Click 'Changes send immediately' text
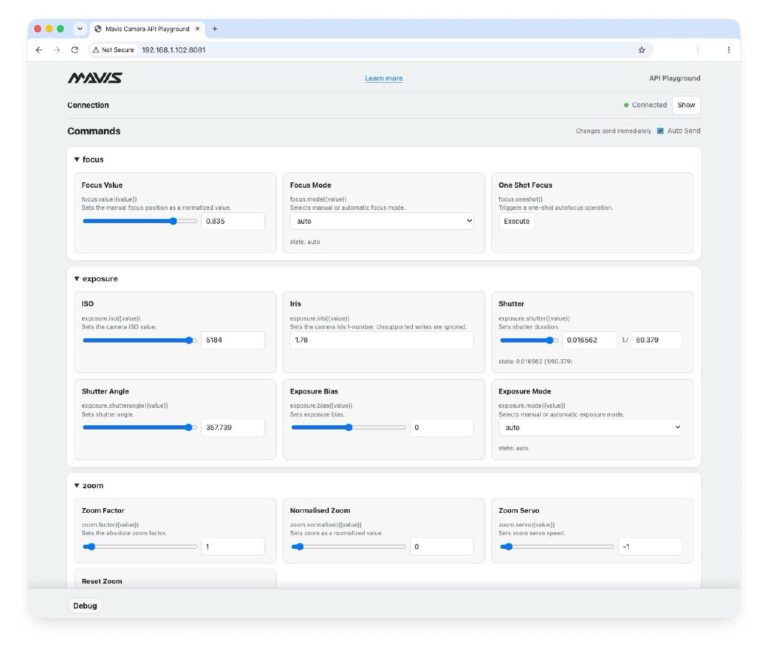 pos(613,131)
